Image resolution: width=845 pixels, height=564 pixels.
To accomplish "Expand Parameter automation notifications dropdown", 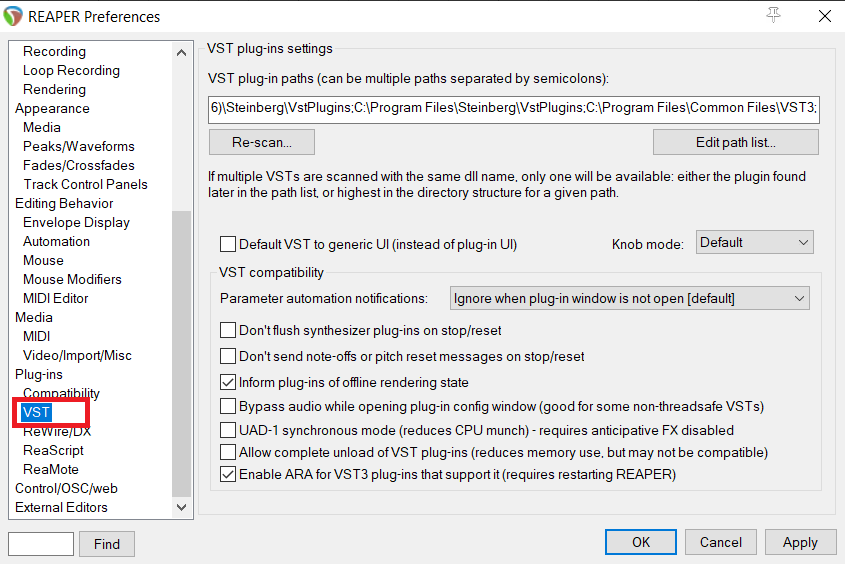I will (x=629, y=298).
